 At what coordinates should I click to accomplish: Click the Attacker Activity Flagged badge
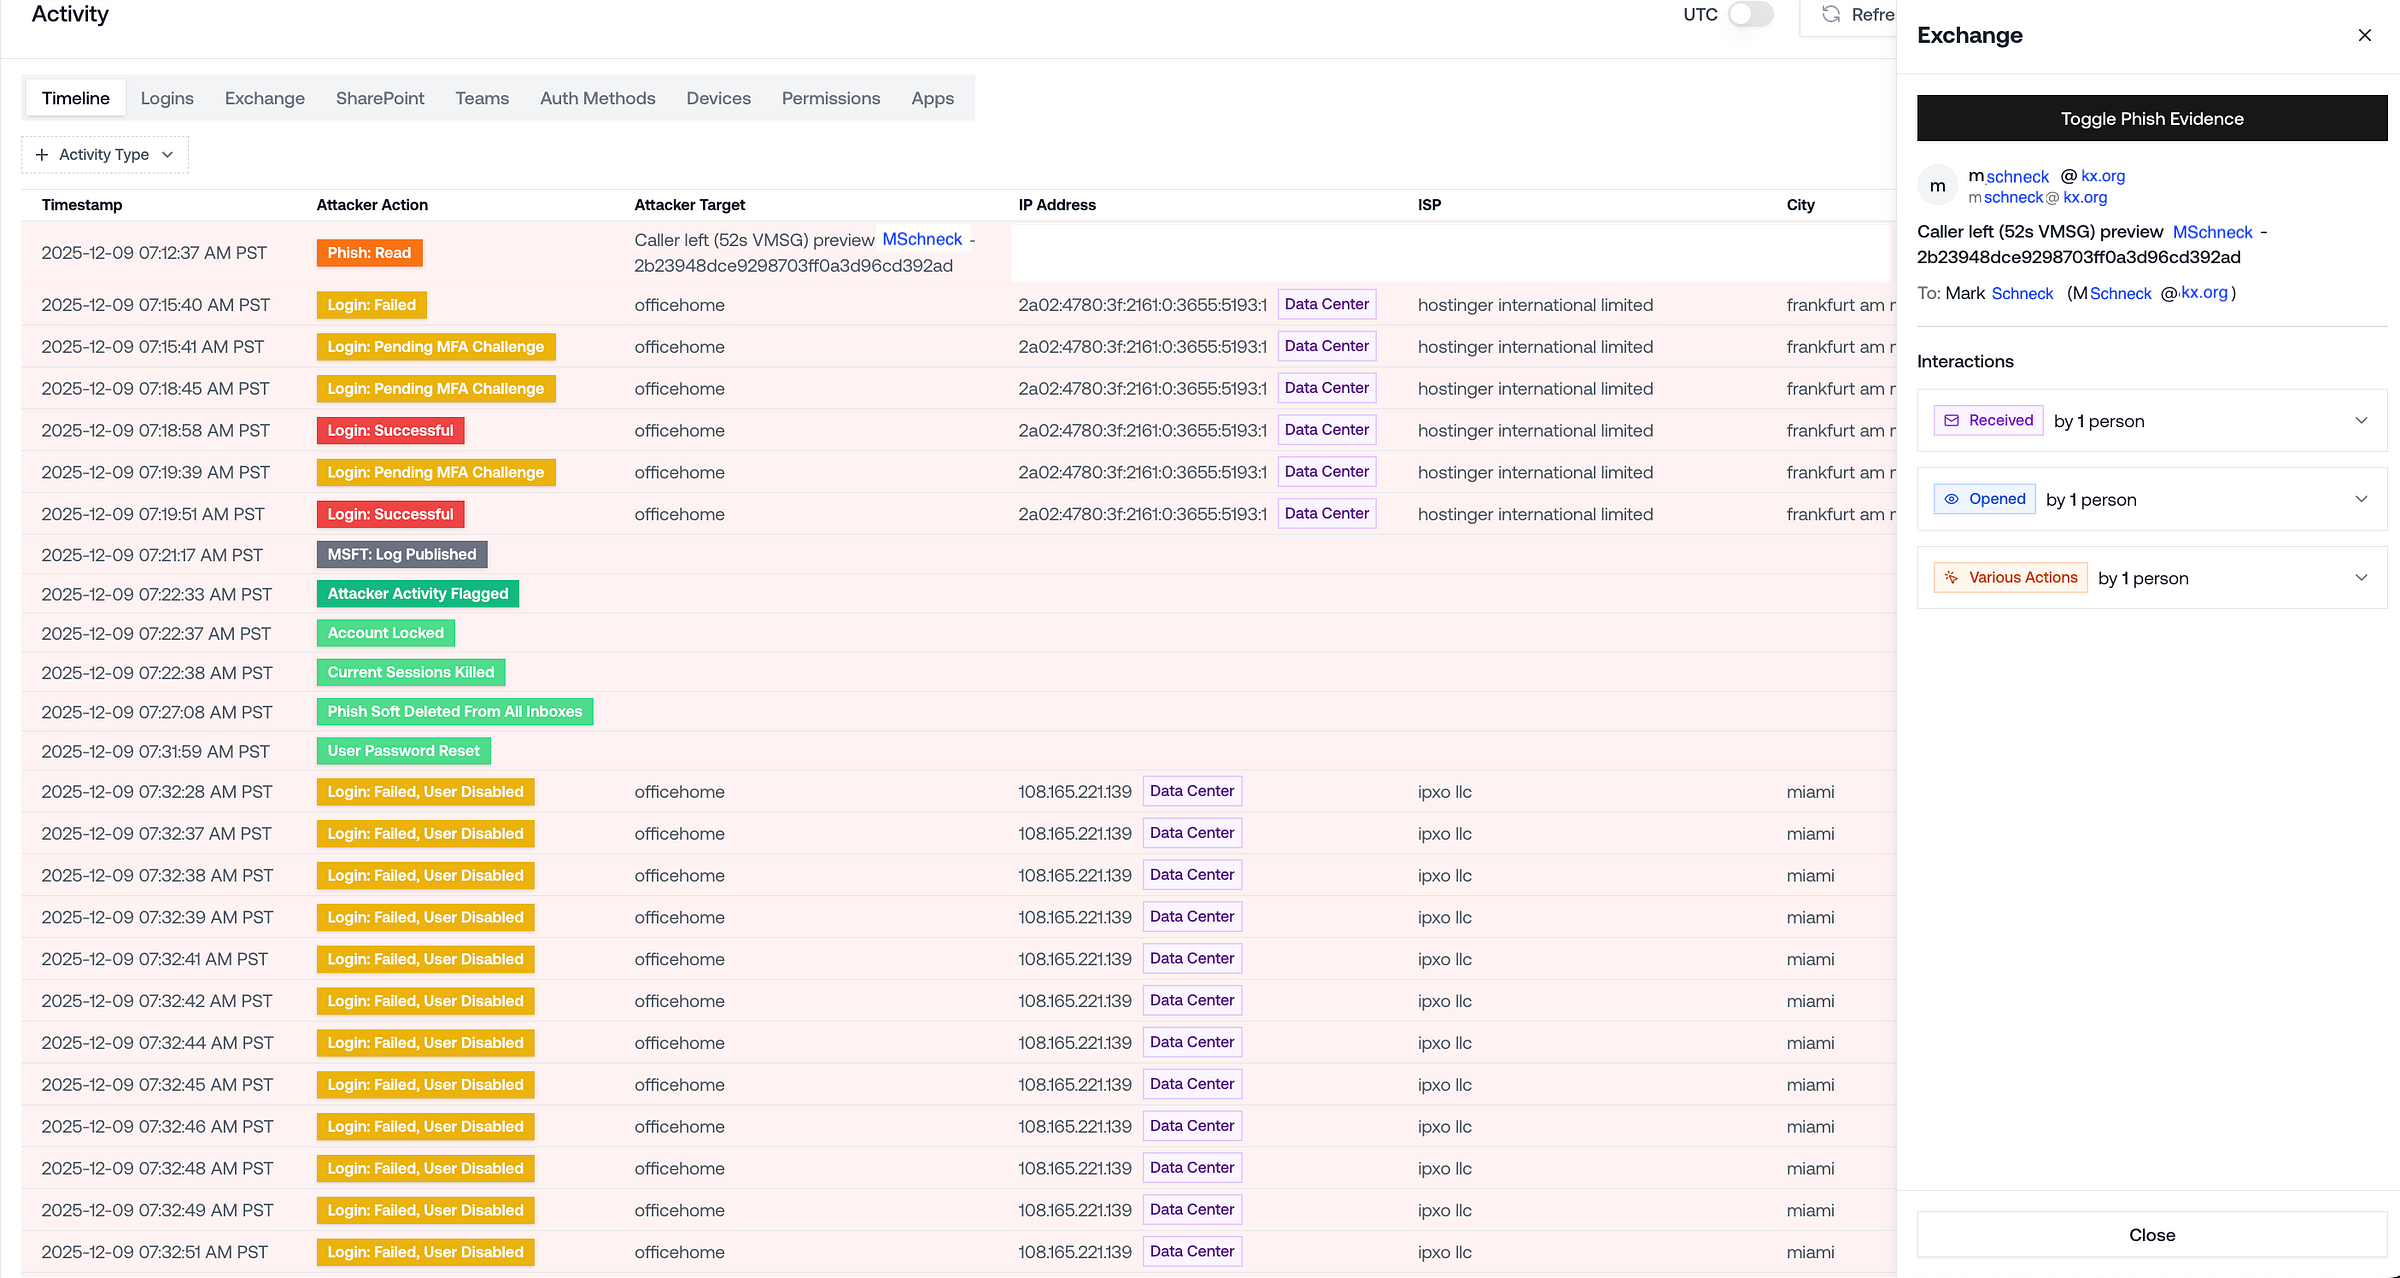417,594
